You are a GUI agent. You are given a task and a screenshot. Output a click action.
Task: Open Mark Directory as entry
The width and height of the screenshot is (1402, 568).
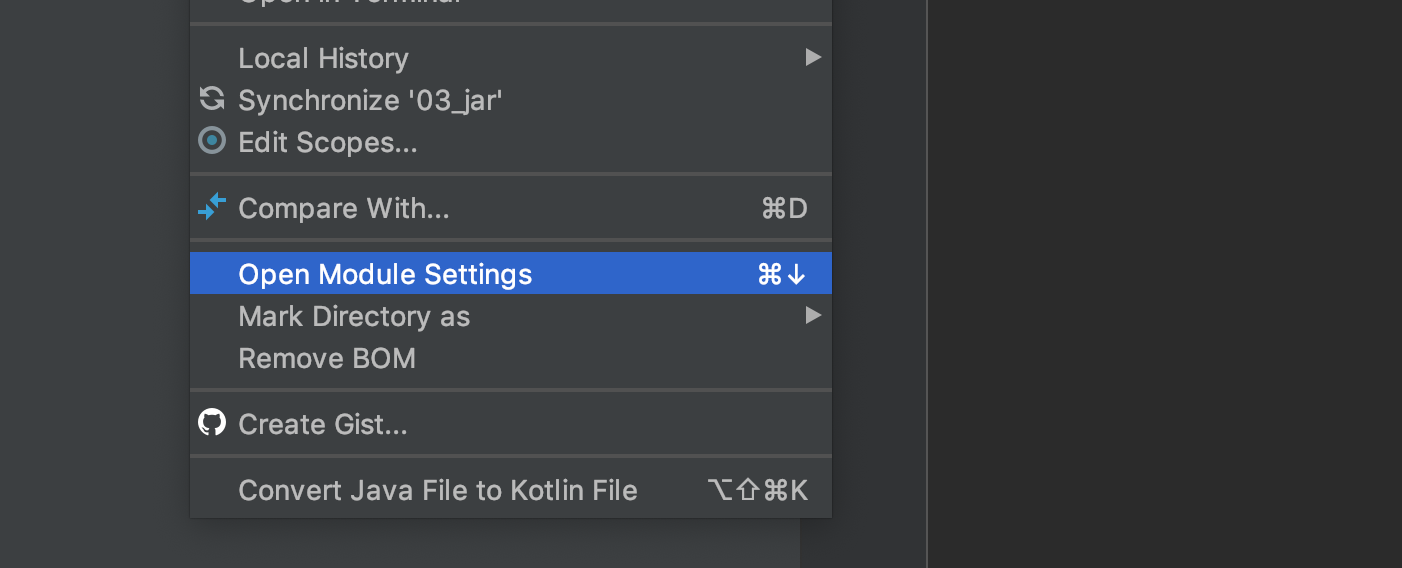click(x=511, y=316)
